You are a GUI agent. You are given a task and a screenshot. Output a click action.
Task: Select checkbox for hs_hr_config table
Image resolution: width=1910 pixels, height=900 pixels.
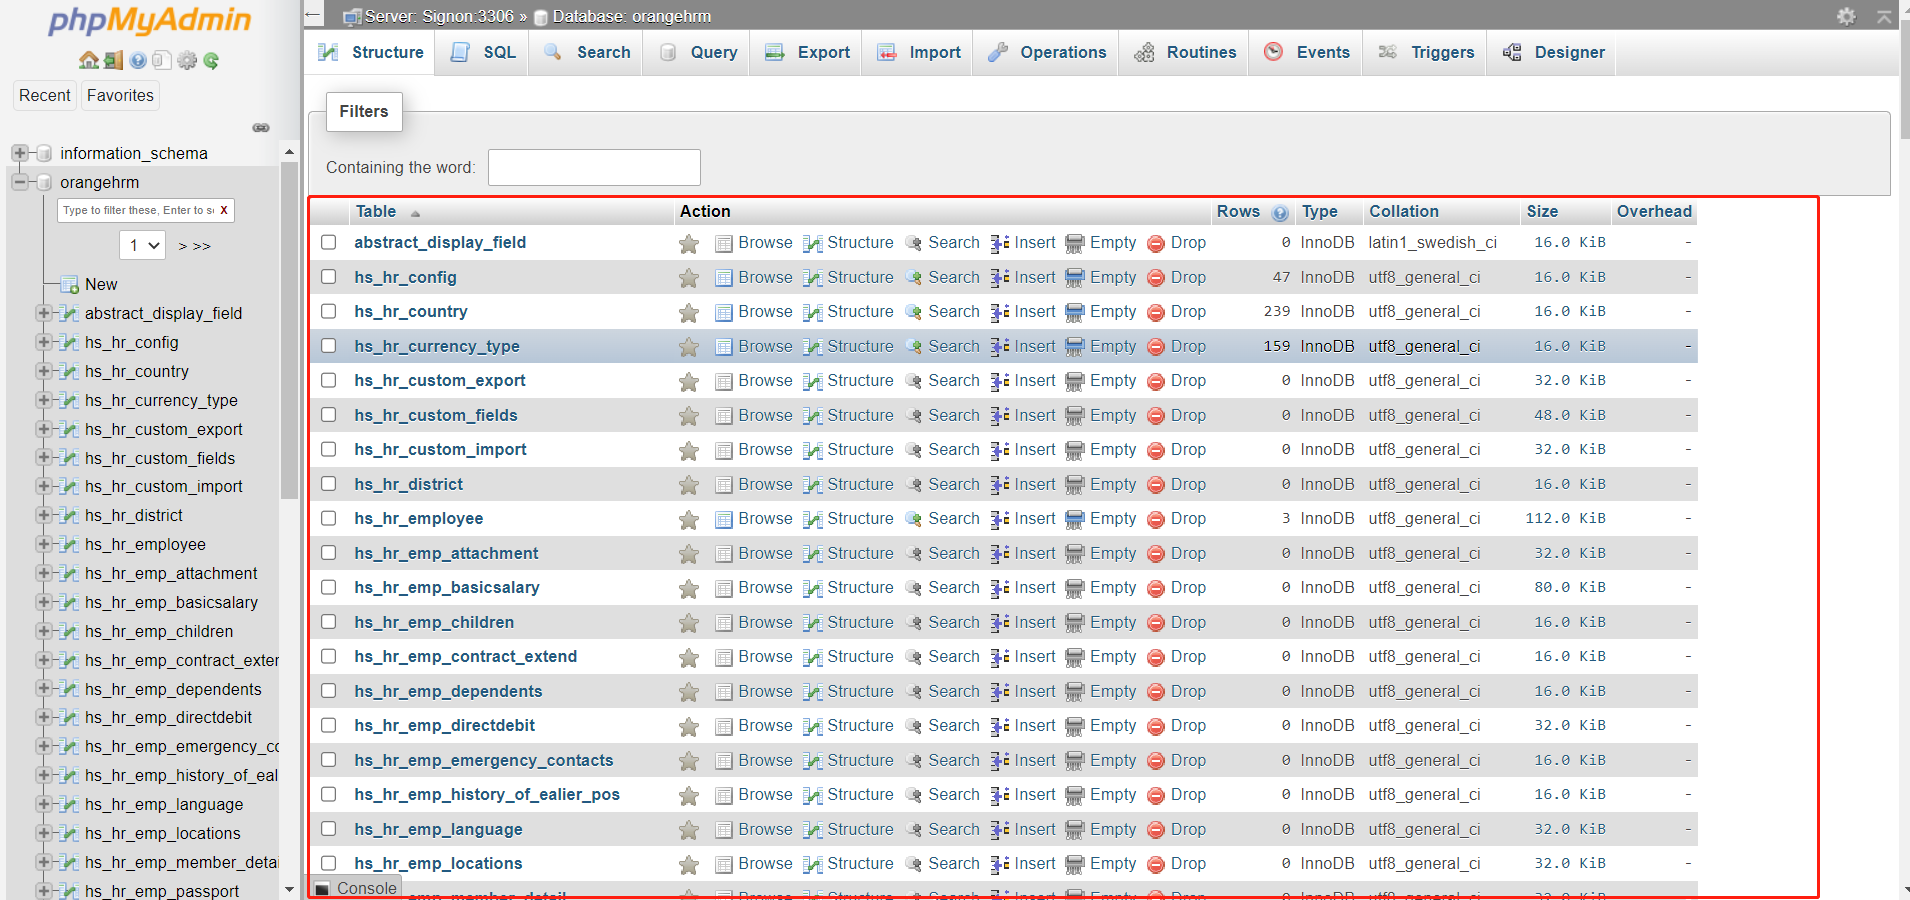point(328,277)
